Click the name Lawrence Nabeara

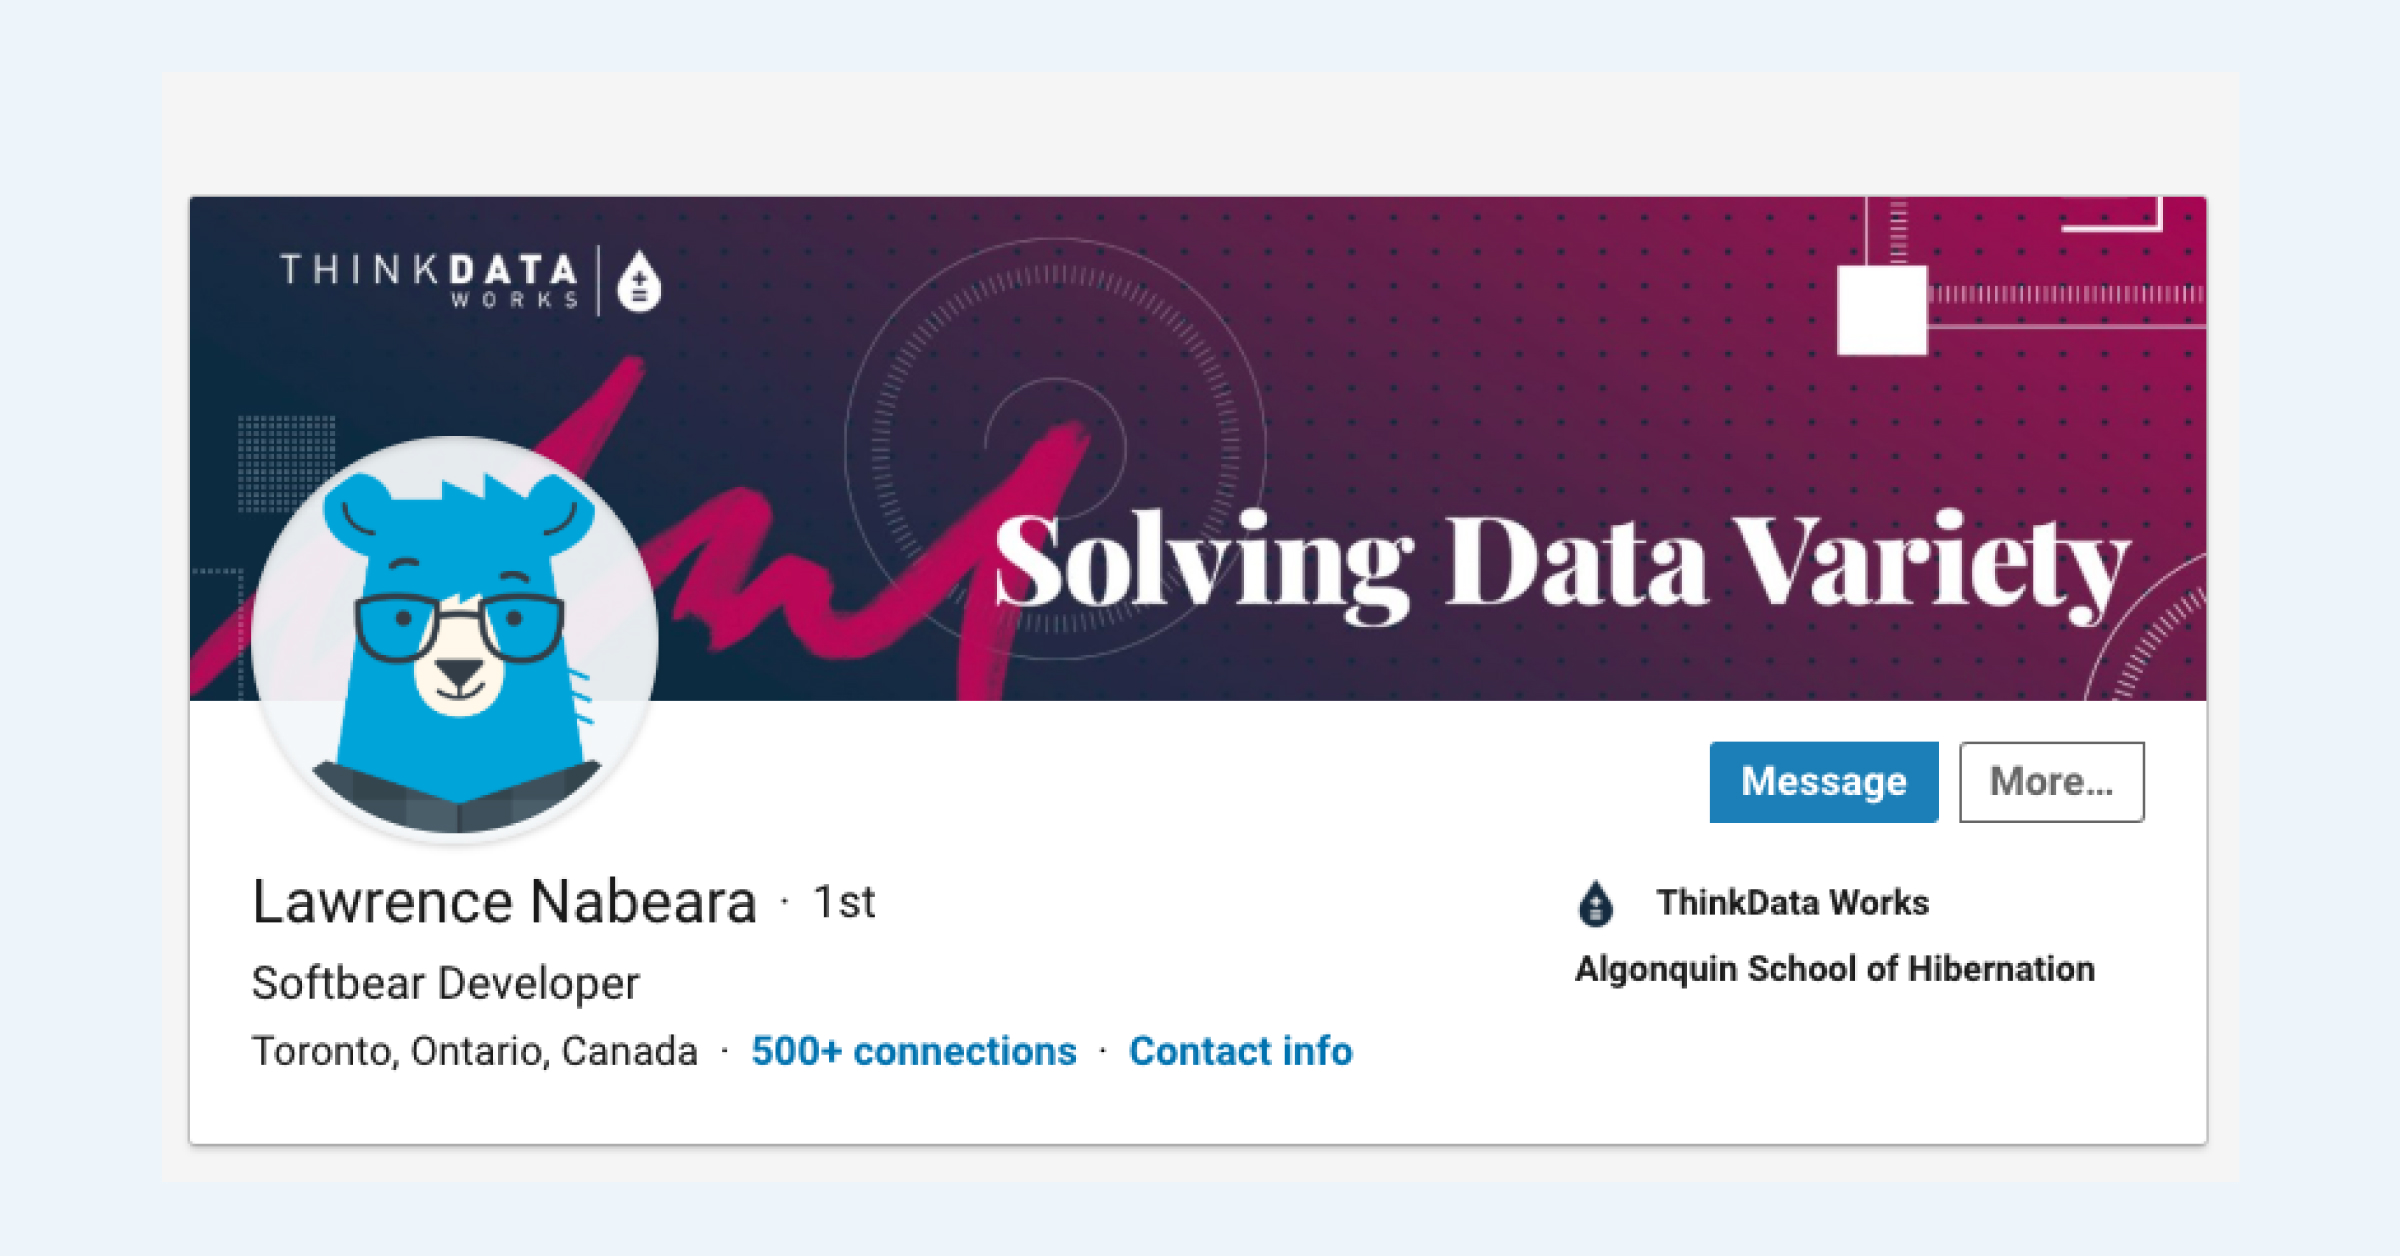[x=504, y=902]
